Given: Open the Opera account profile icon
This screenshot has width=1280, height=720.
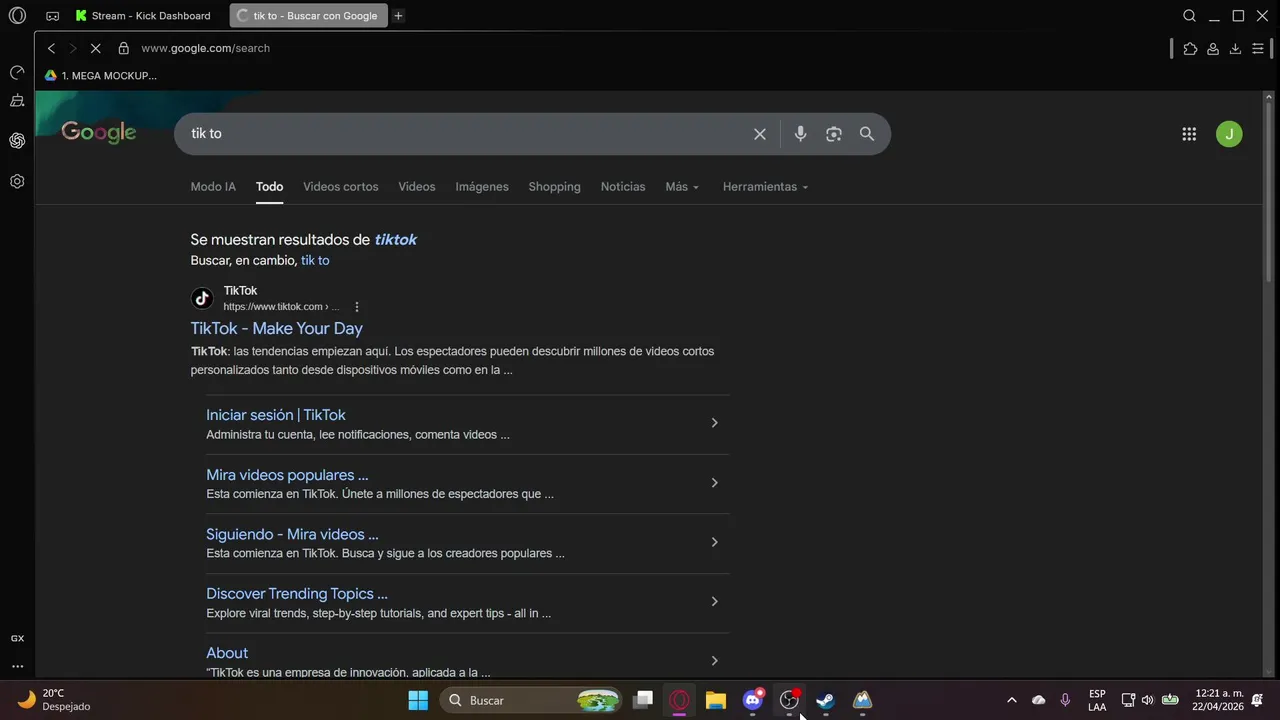Looking at the screenshot, I should pyautogui.click(x=1213, y=48).
